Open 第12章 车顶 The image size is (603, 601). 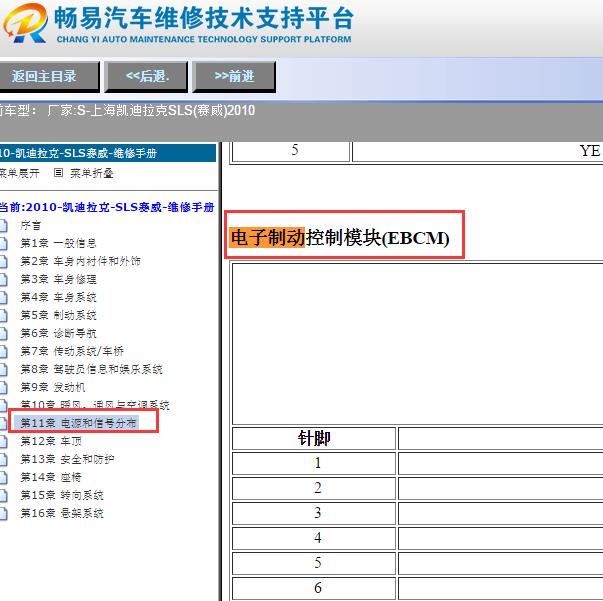click(51, 441)
